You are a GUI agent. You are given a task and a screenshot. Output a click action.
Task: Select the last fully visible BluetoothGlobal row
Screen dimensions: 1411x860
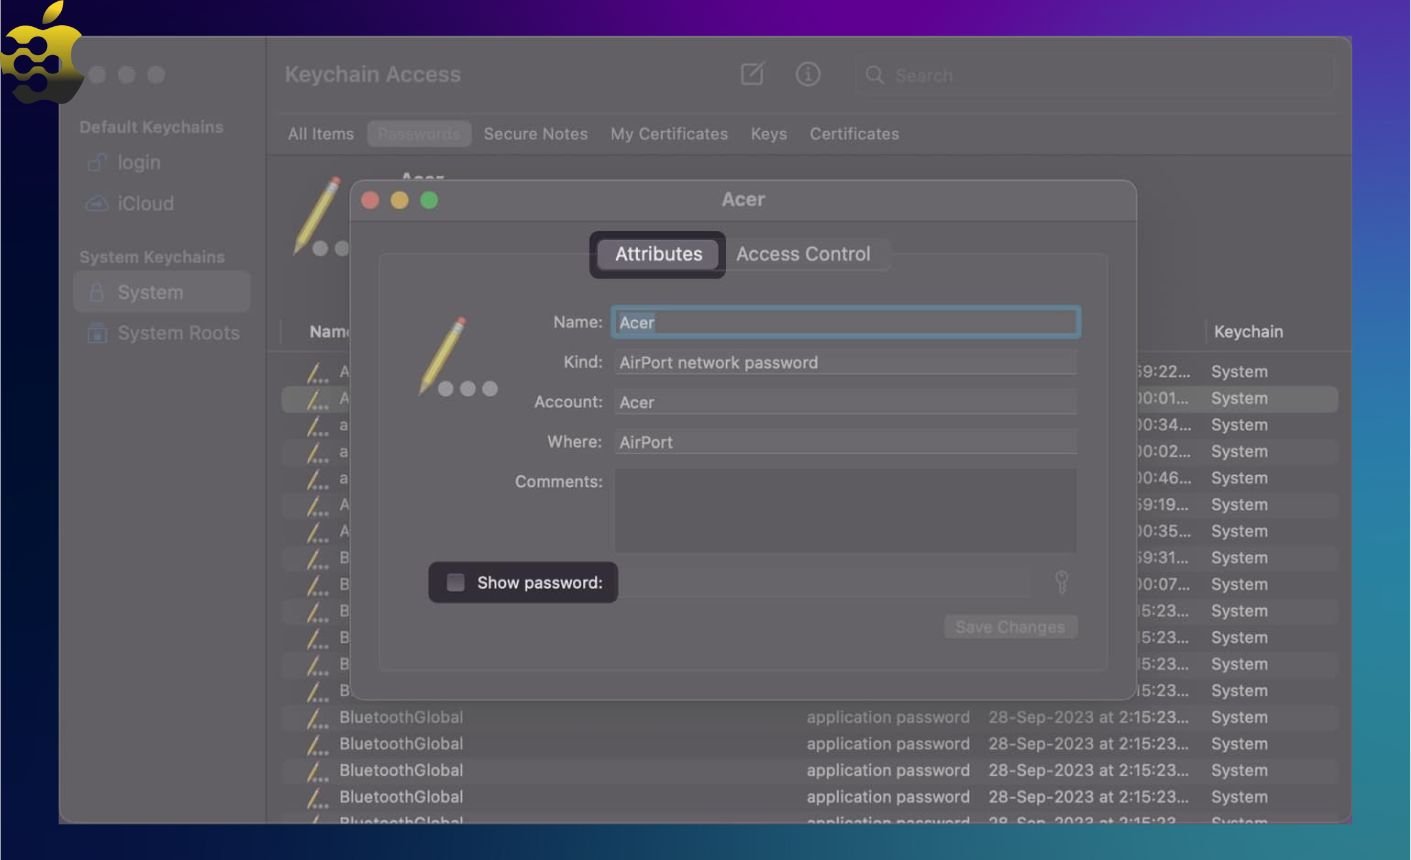pyautogui.click(x=809, y=797)
